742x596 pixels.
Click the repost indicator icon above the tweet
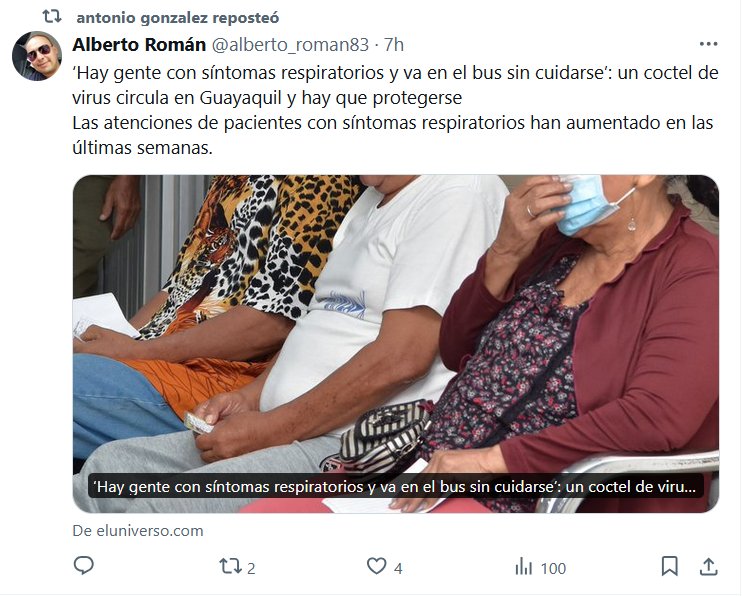[x=52, y=17]
